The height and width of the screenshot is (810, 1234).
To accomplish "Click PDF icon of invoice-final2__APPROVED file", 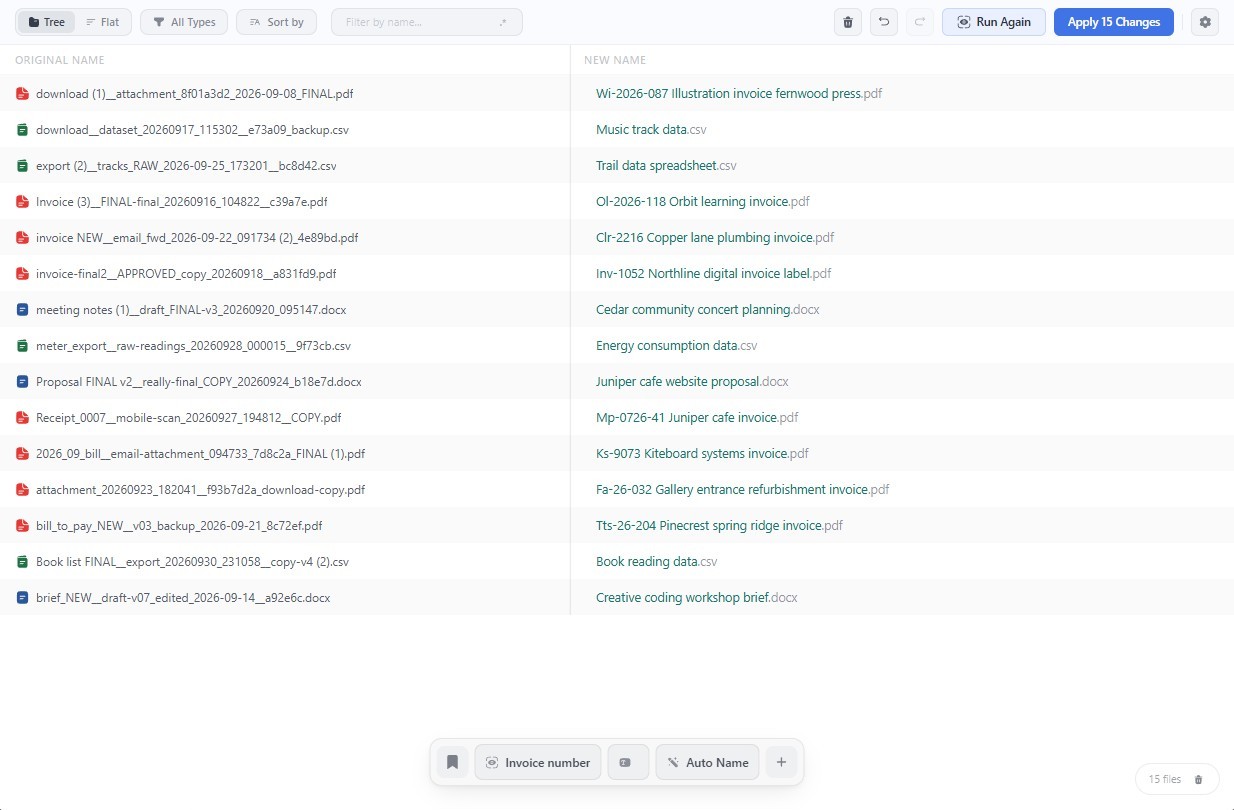I will tap(22, 274).
